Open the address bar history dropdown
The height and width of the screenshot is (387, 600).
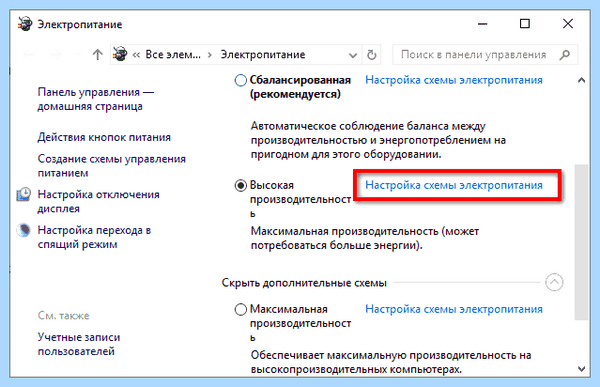(353, 56)
